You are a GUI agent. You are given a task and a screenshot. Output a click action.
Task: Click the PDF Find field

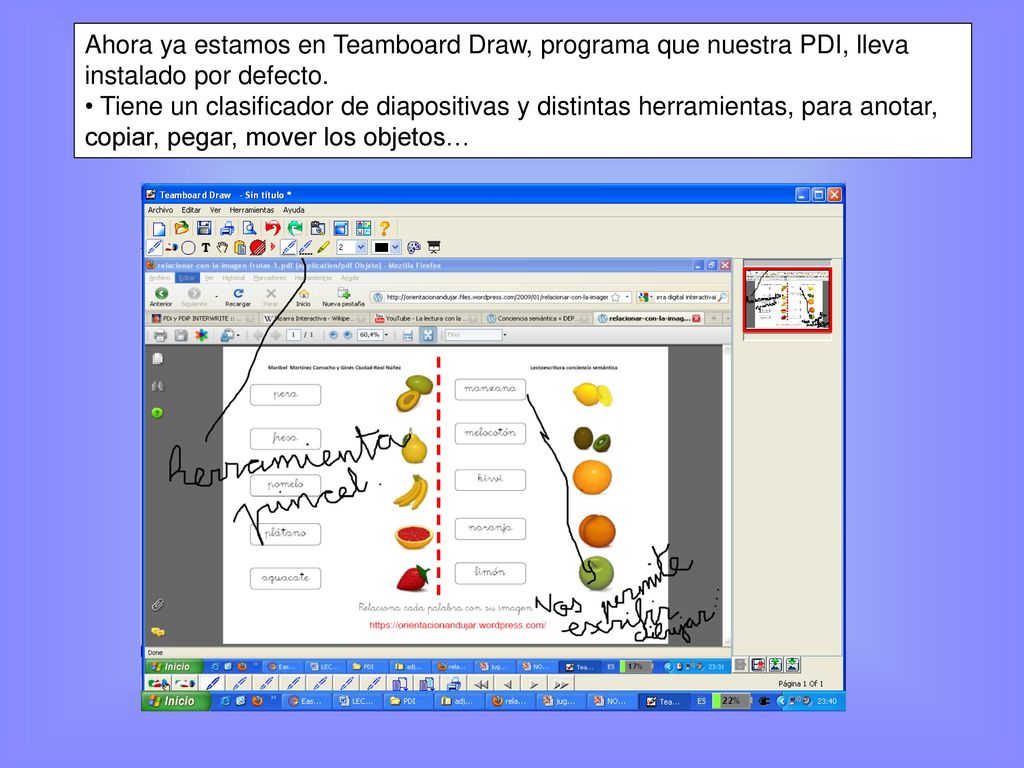tap(473, 335)
